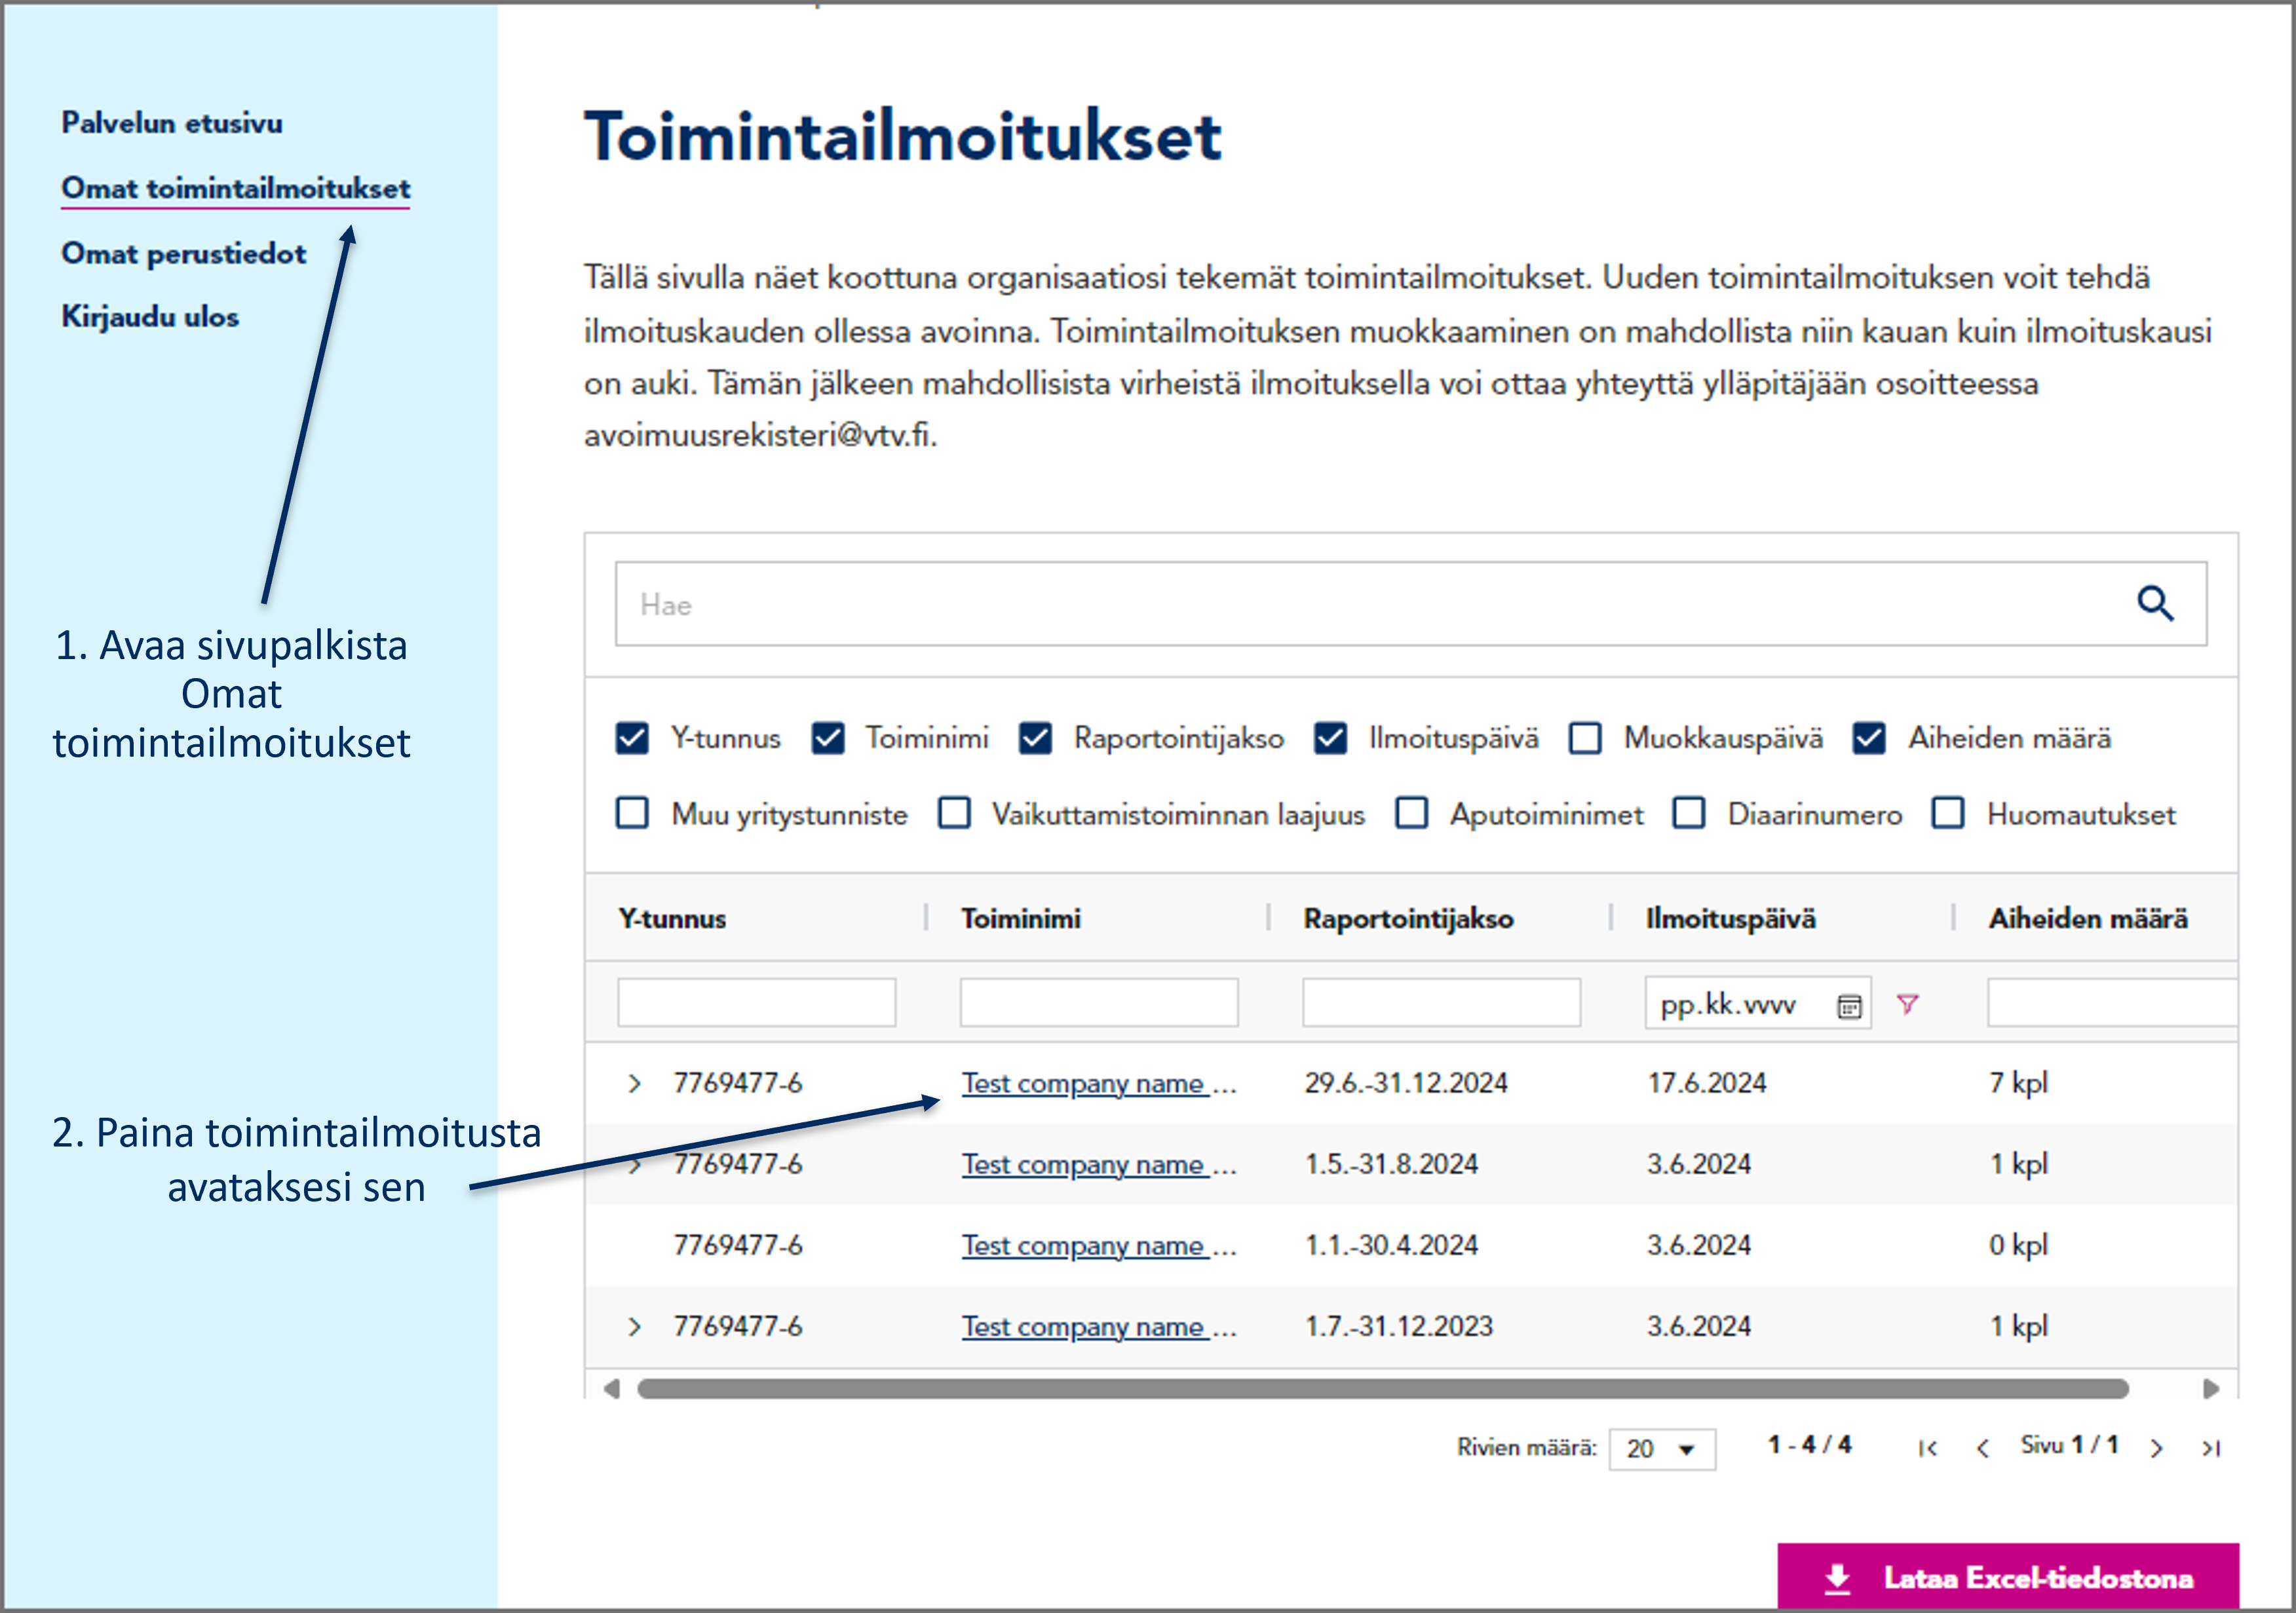Open Omat perustiedot in the sidebar
2296x1613 pixels.
(x=183, y=254)
